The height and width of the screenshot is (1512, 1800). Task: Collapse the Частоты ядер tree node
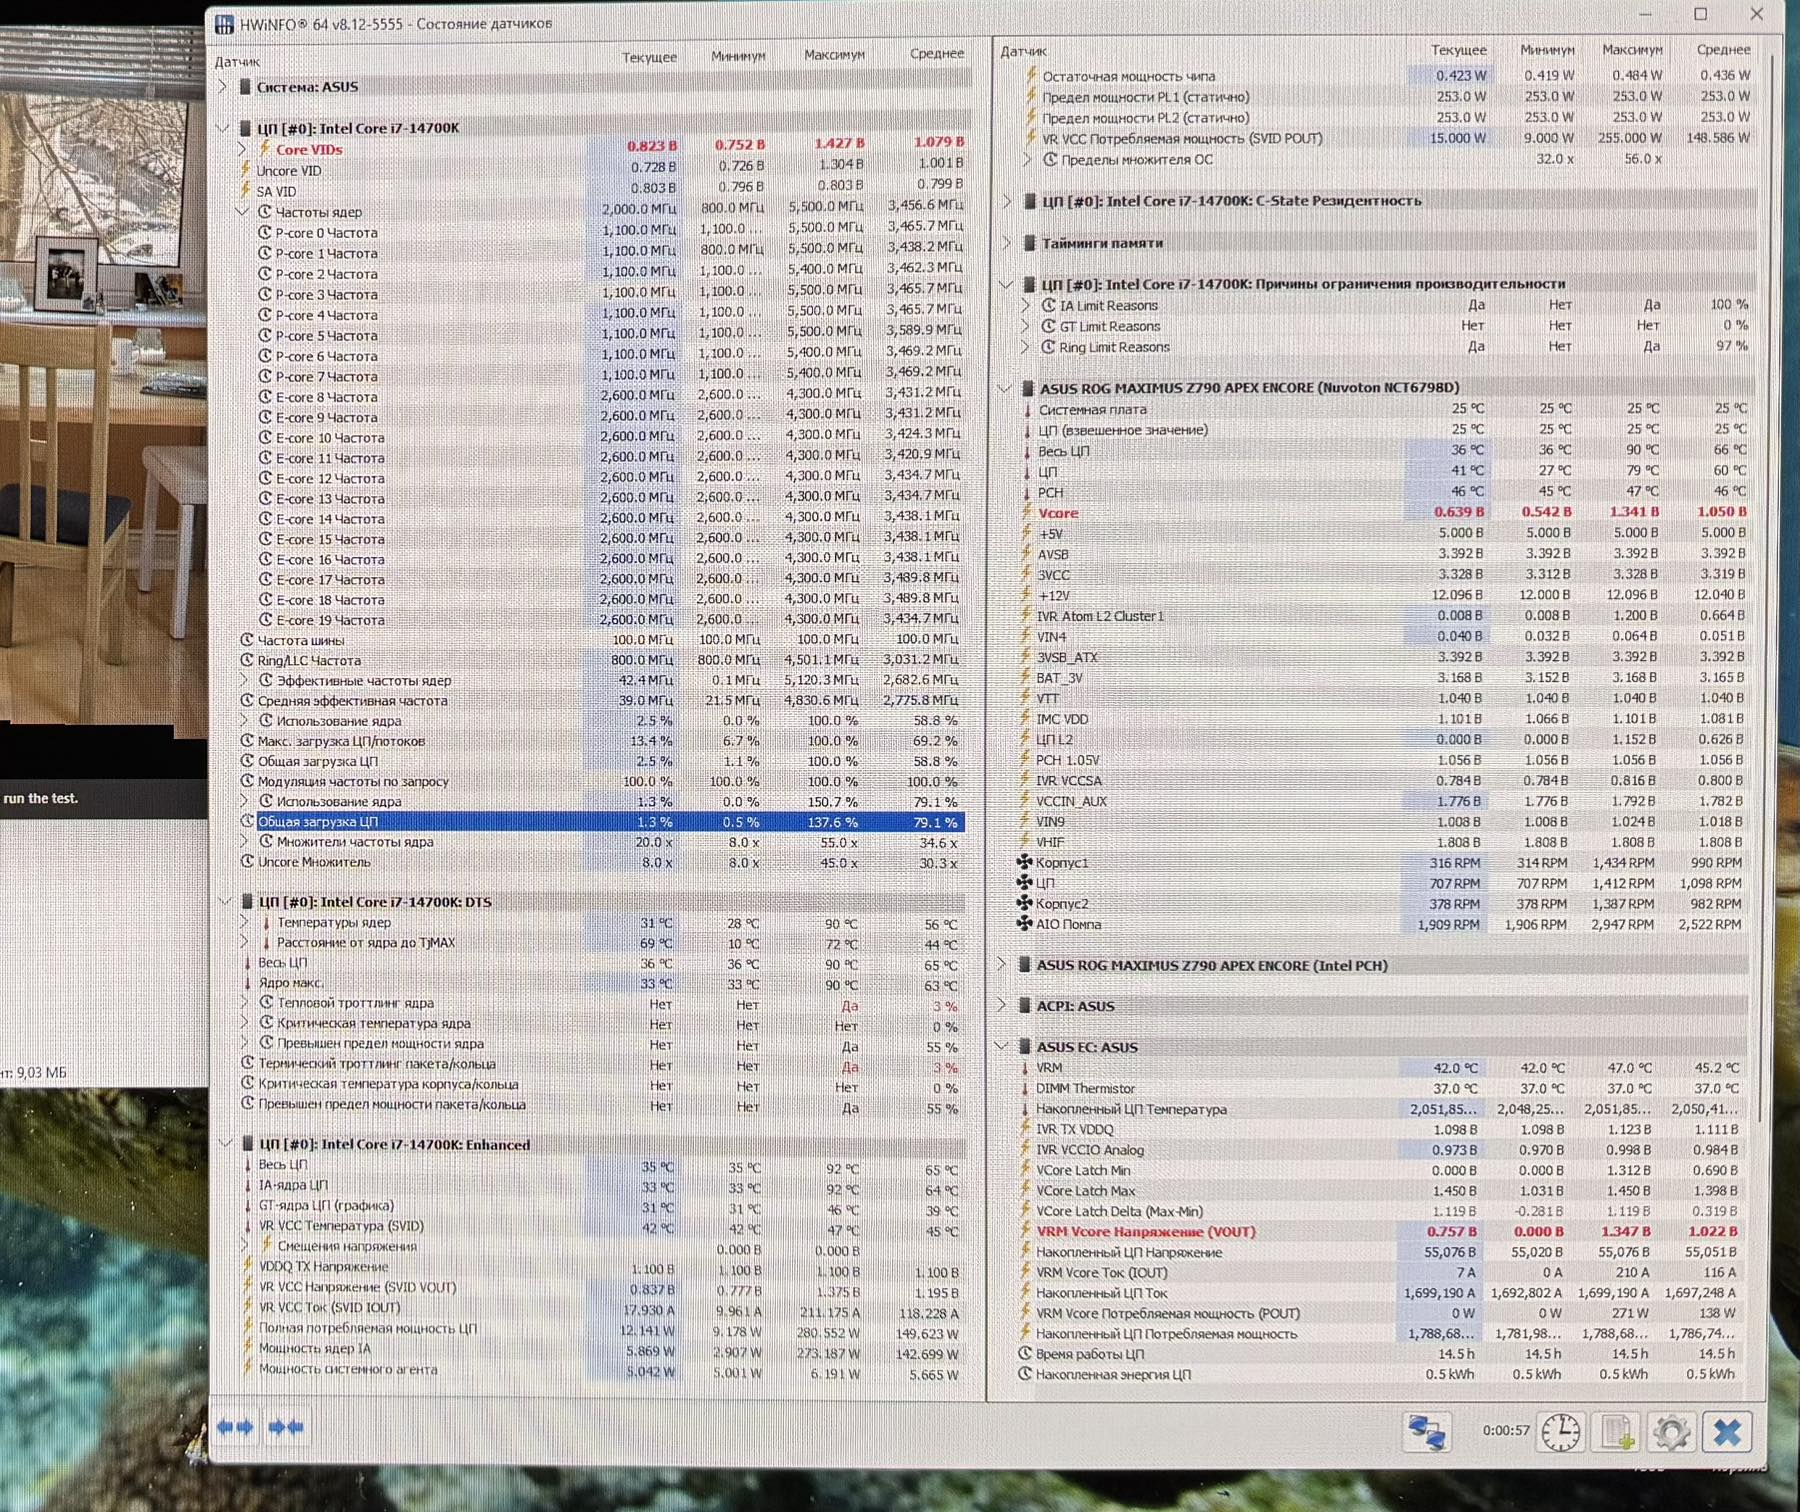(241, 212)
